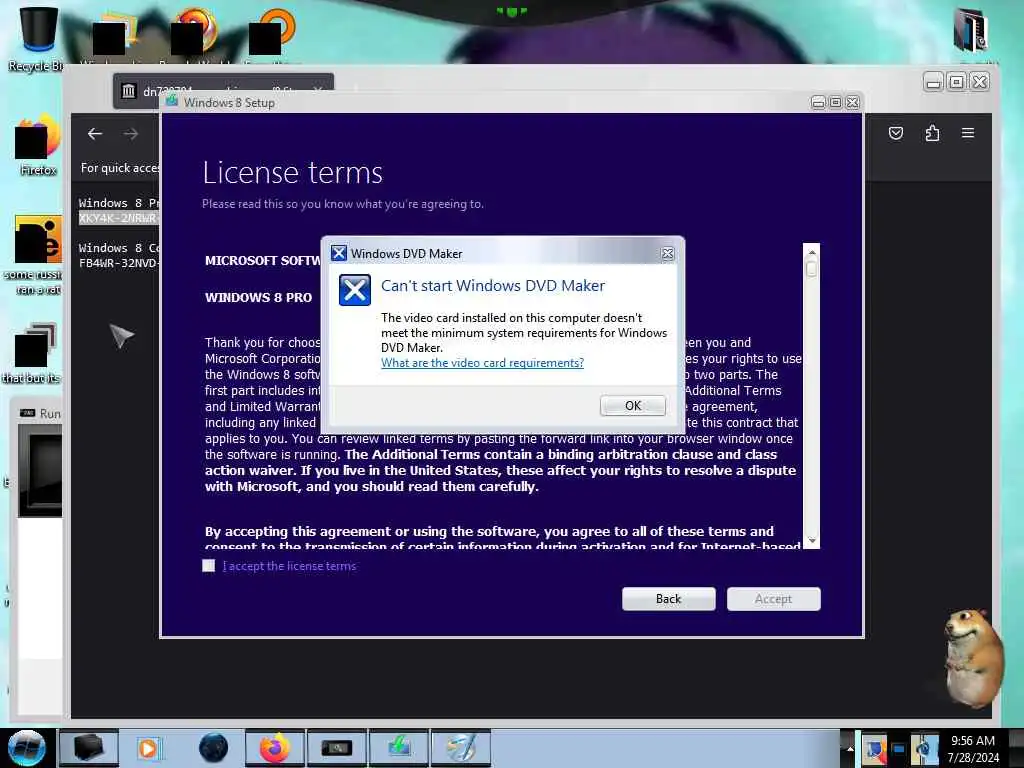Switch to the Run window taskbar button
Viewport: 1024px width, 768px height.
[337, 748]
